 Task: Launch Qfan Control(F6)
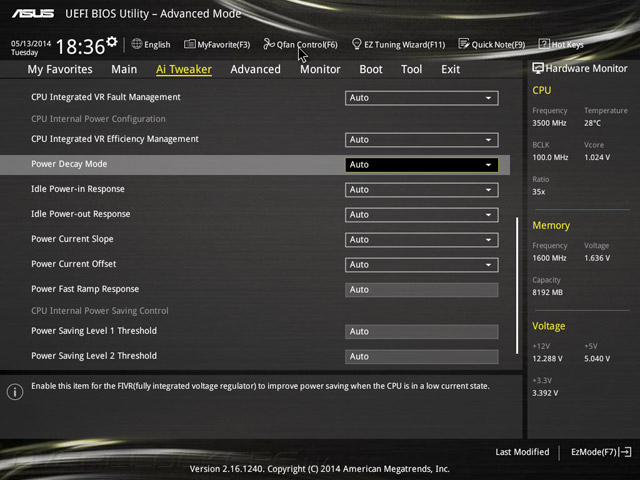pos(300,44)
